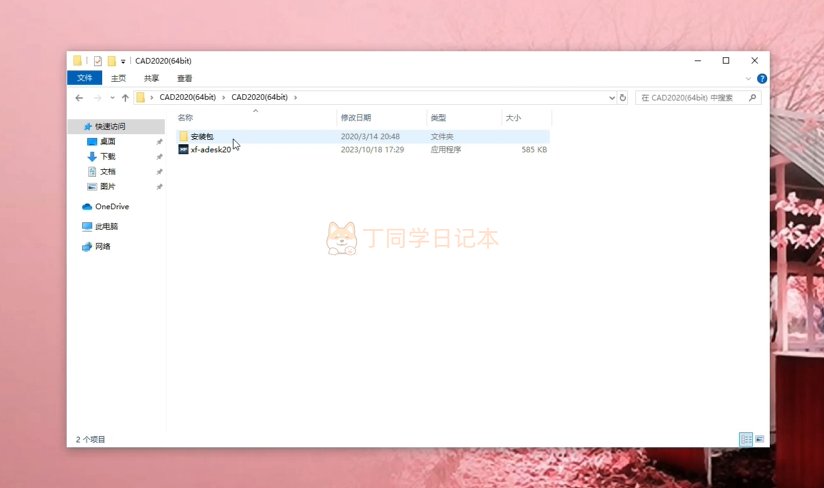Image resolution: width=824 pixels, height=488 pixels.
Task: Switch to the 查看 ribbon tab
Action: pos(185,78)
